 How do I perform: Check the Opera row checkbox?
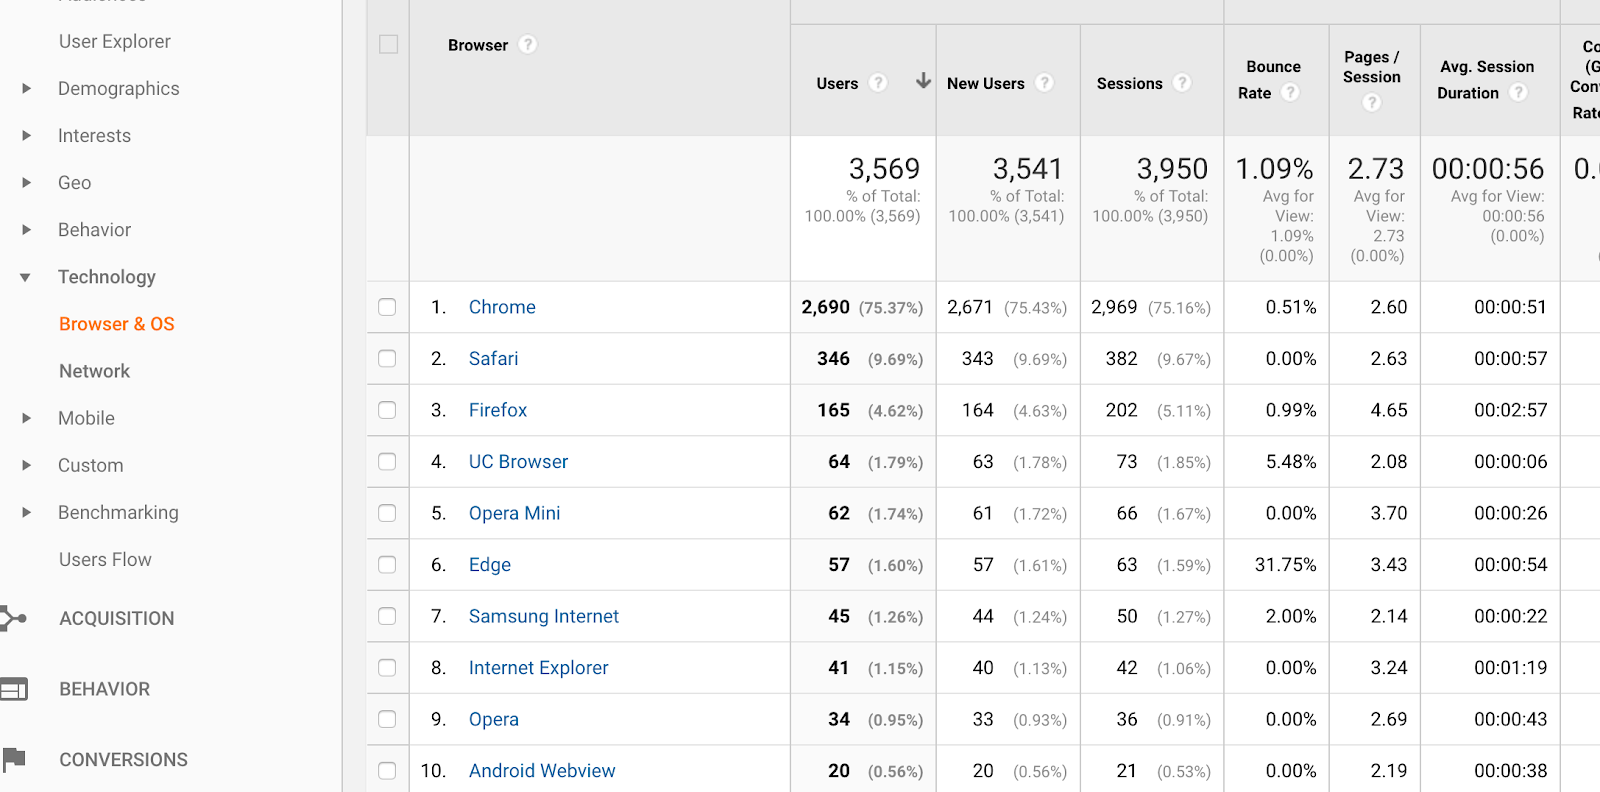tap(387, 719)
